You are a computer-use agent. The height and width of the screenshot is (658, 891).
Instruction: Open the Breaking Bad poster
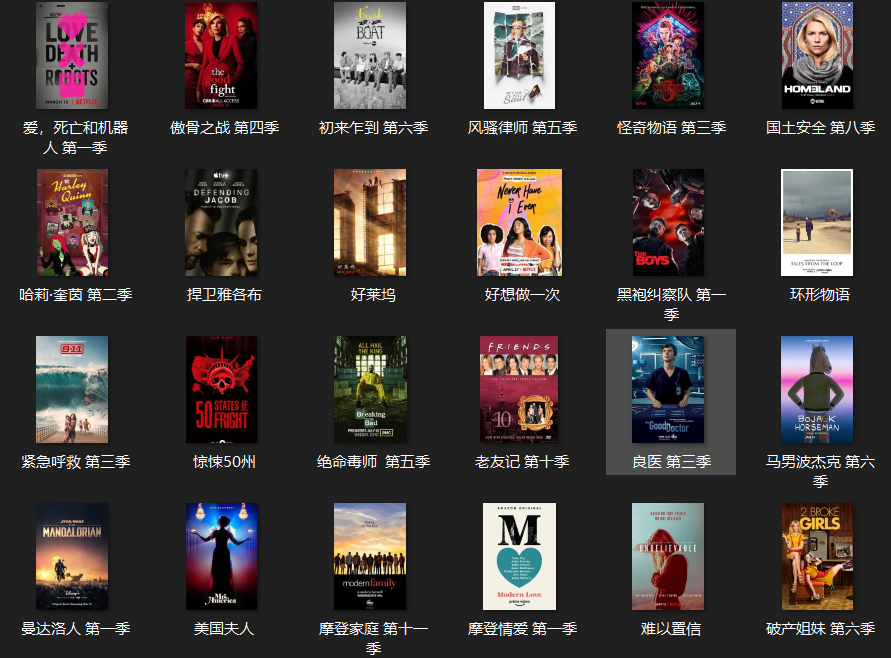pyautogui.click(x=370, y=389)
